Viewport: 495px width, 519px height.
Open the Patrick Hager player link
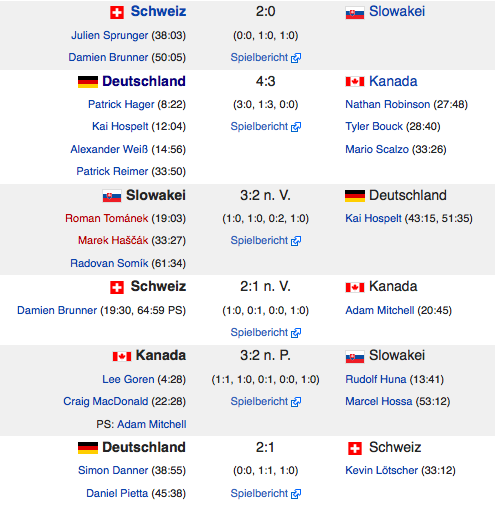(x=121, y=104)
